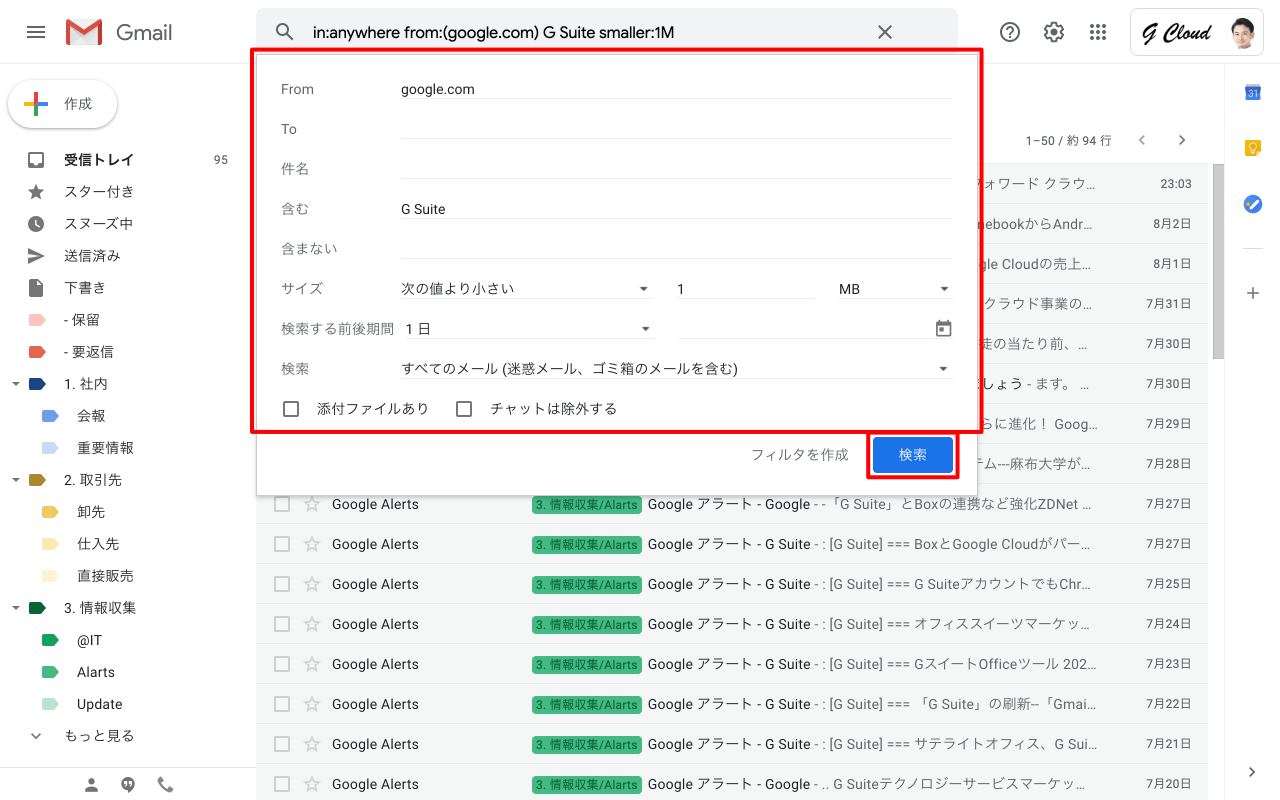Open the calendar date picker icon
Screen dimensions: 1280x800
[x=943, y=328]
